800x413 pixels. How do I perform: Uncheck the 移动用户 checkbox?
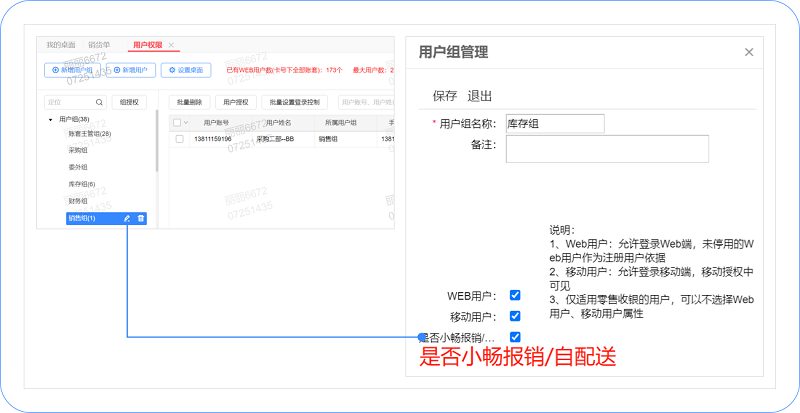(515, 316)
